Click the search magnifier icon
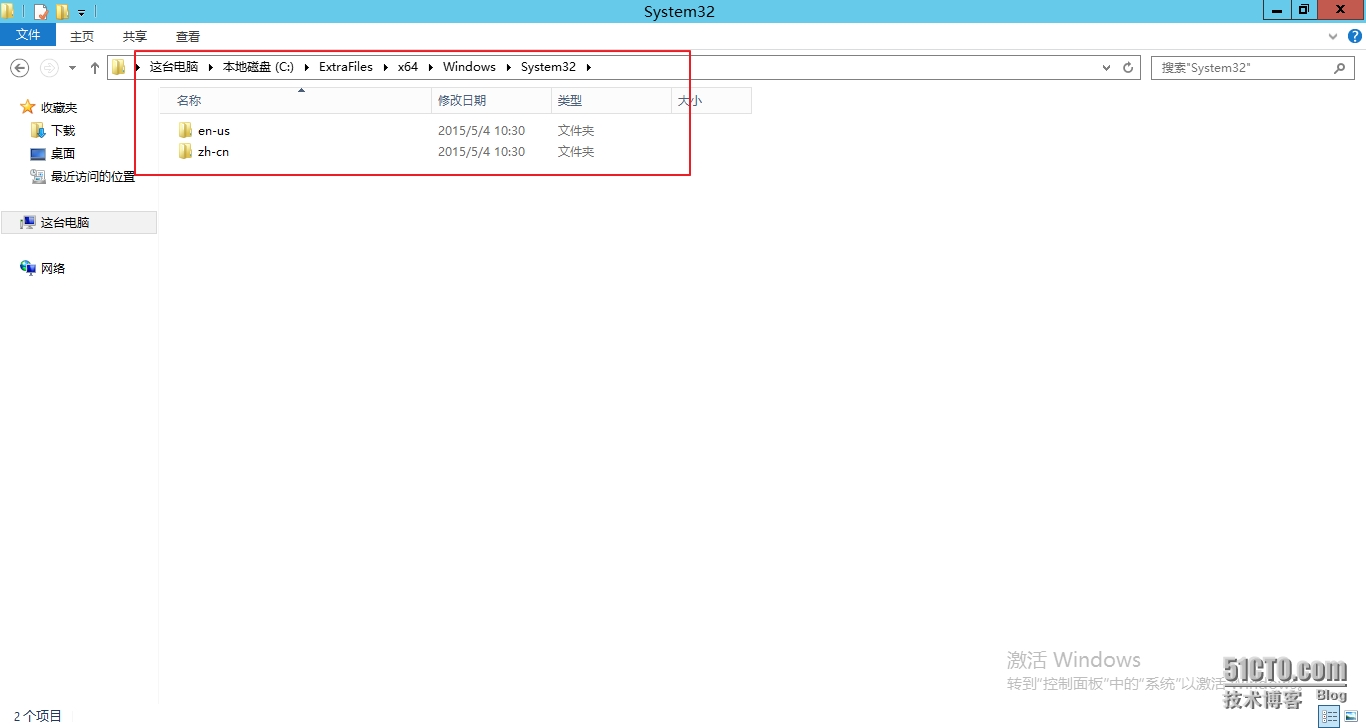1366x728 pixels. tap(1340, 68)
